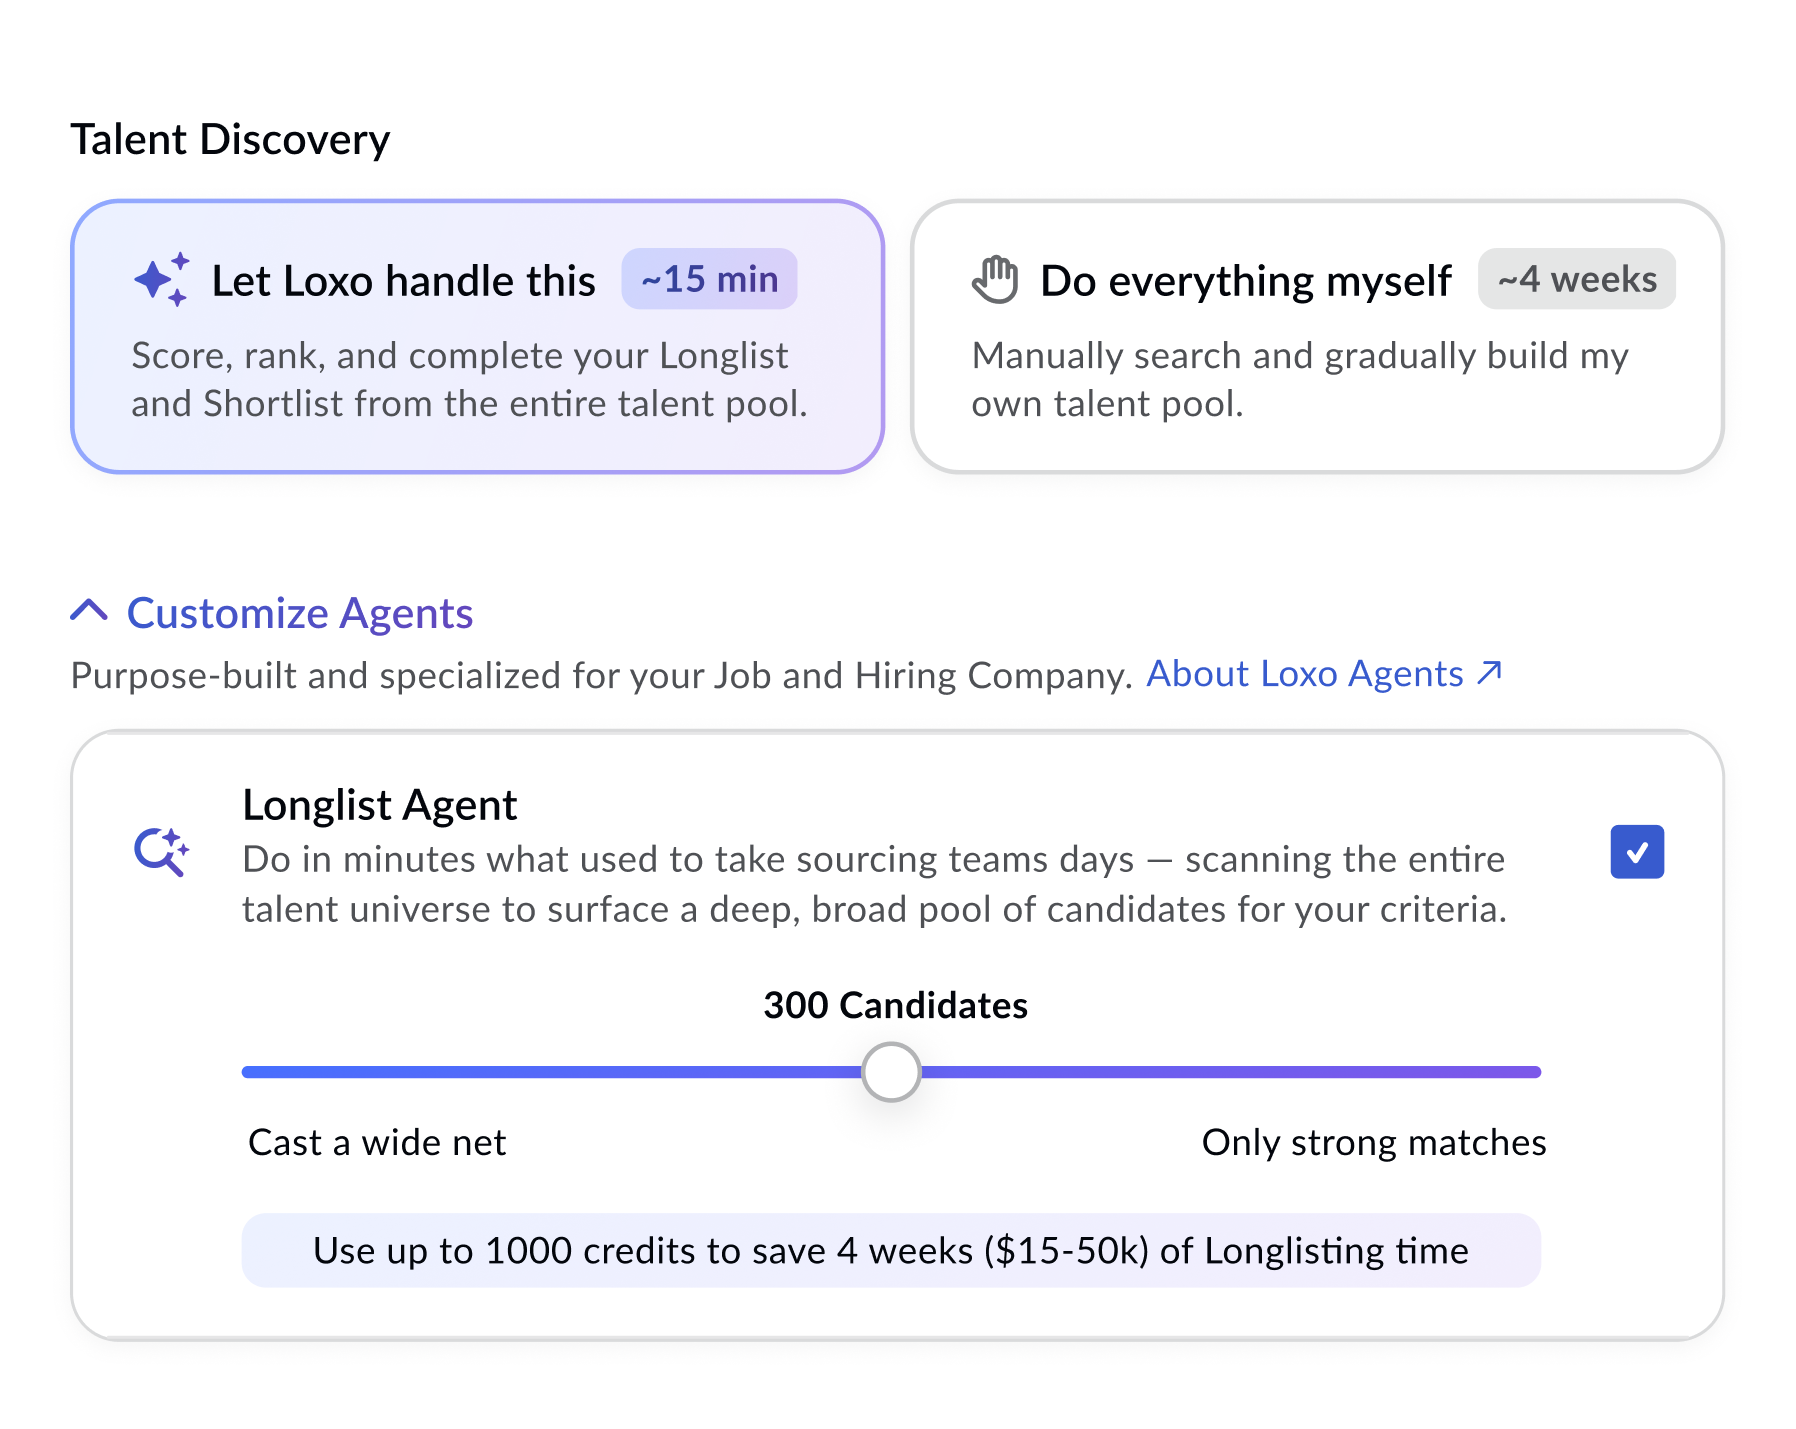Image resolution: width=1796 pixels, height=1429 pixels.
Task: Click the sparkle icon beside Let Loxo handle this
Action: pyautogui.click(x=161, y=279)
